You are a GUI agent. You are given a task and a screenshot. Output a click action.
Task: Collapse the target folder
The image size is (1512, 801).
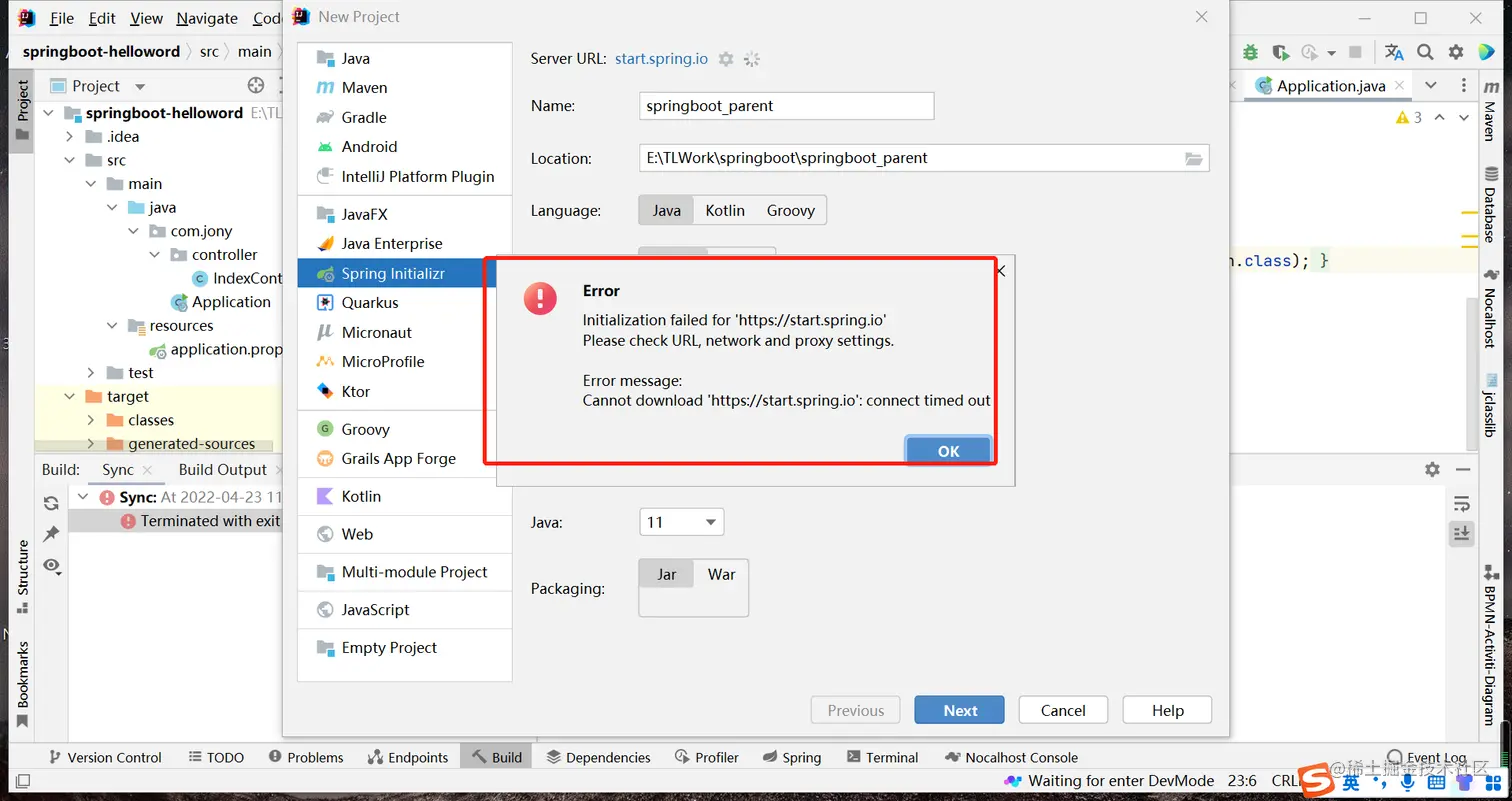[x=70, y=397]
